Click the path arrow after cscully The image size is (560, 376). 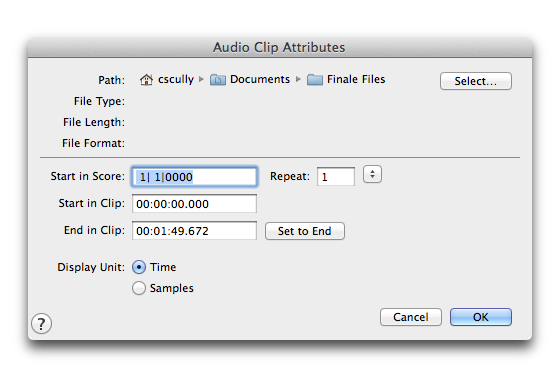pyautogui.click(x=201, y=79)
